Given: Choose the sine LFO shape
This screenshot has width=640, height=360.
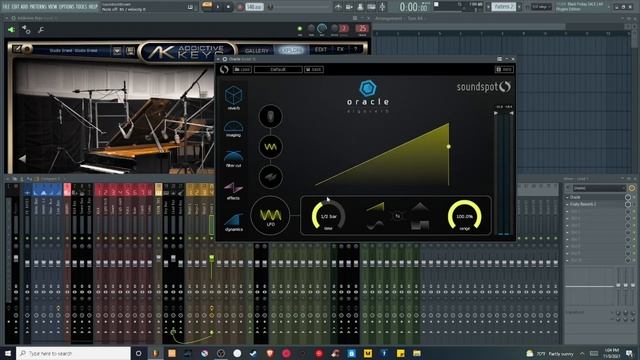Looking at the screenshot, I should (375, 225).
